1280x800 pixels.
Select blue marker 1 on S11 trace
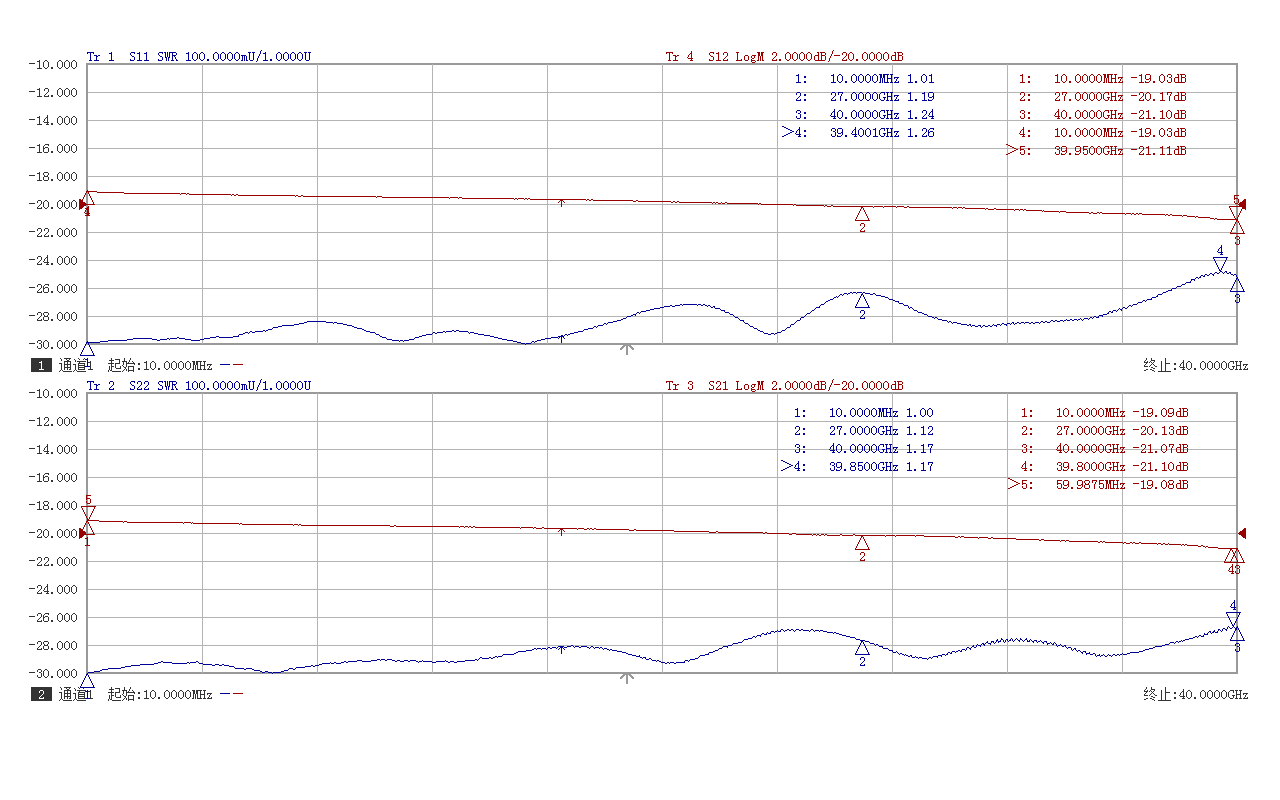(87, 348)
